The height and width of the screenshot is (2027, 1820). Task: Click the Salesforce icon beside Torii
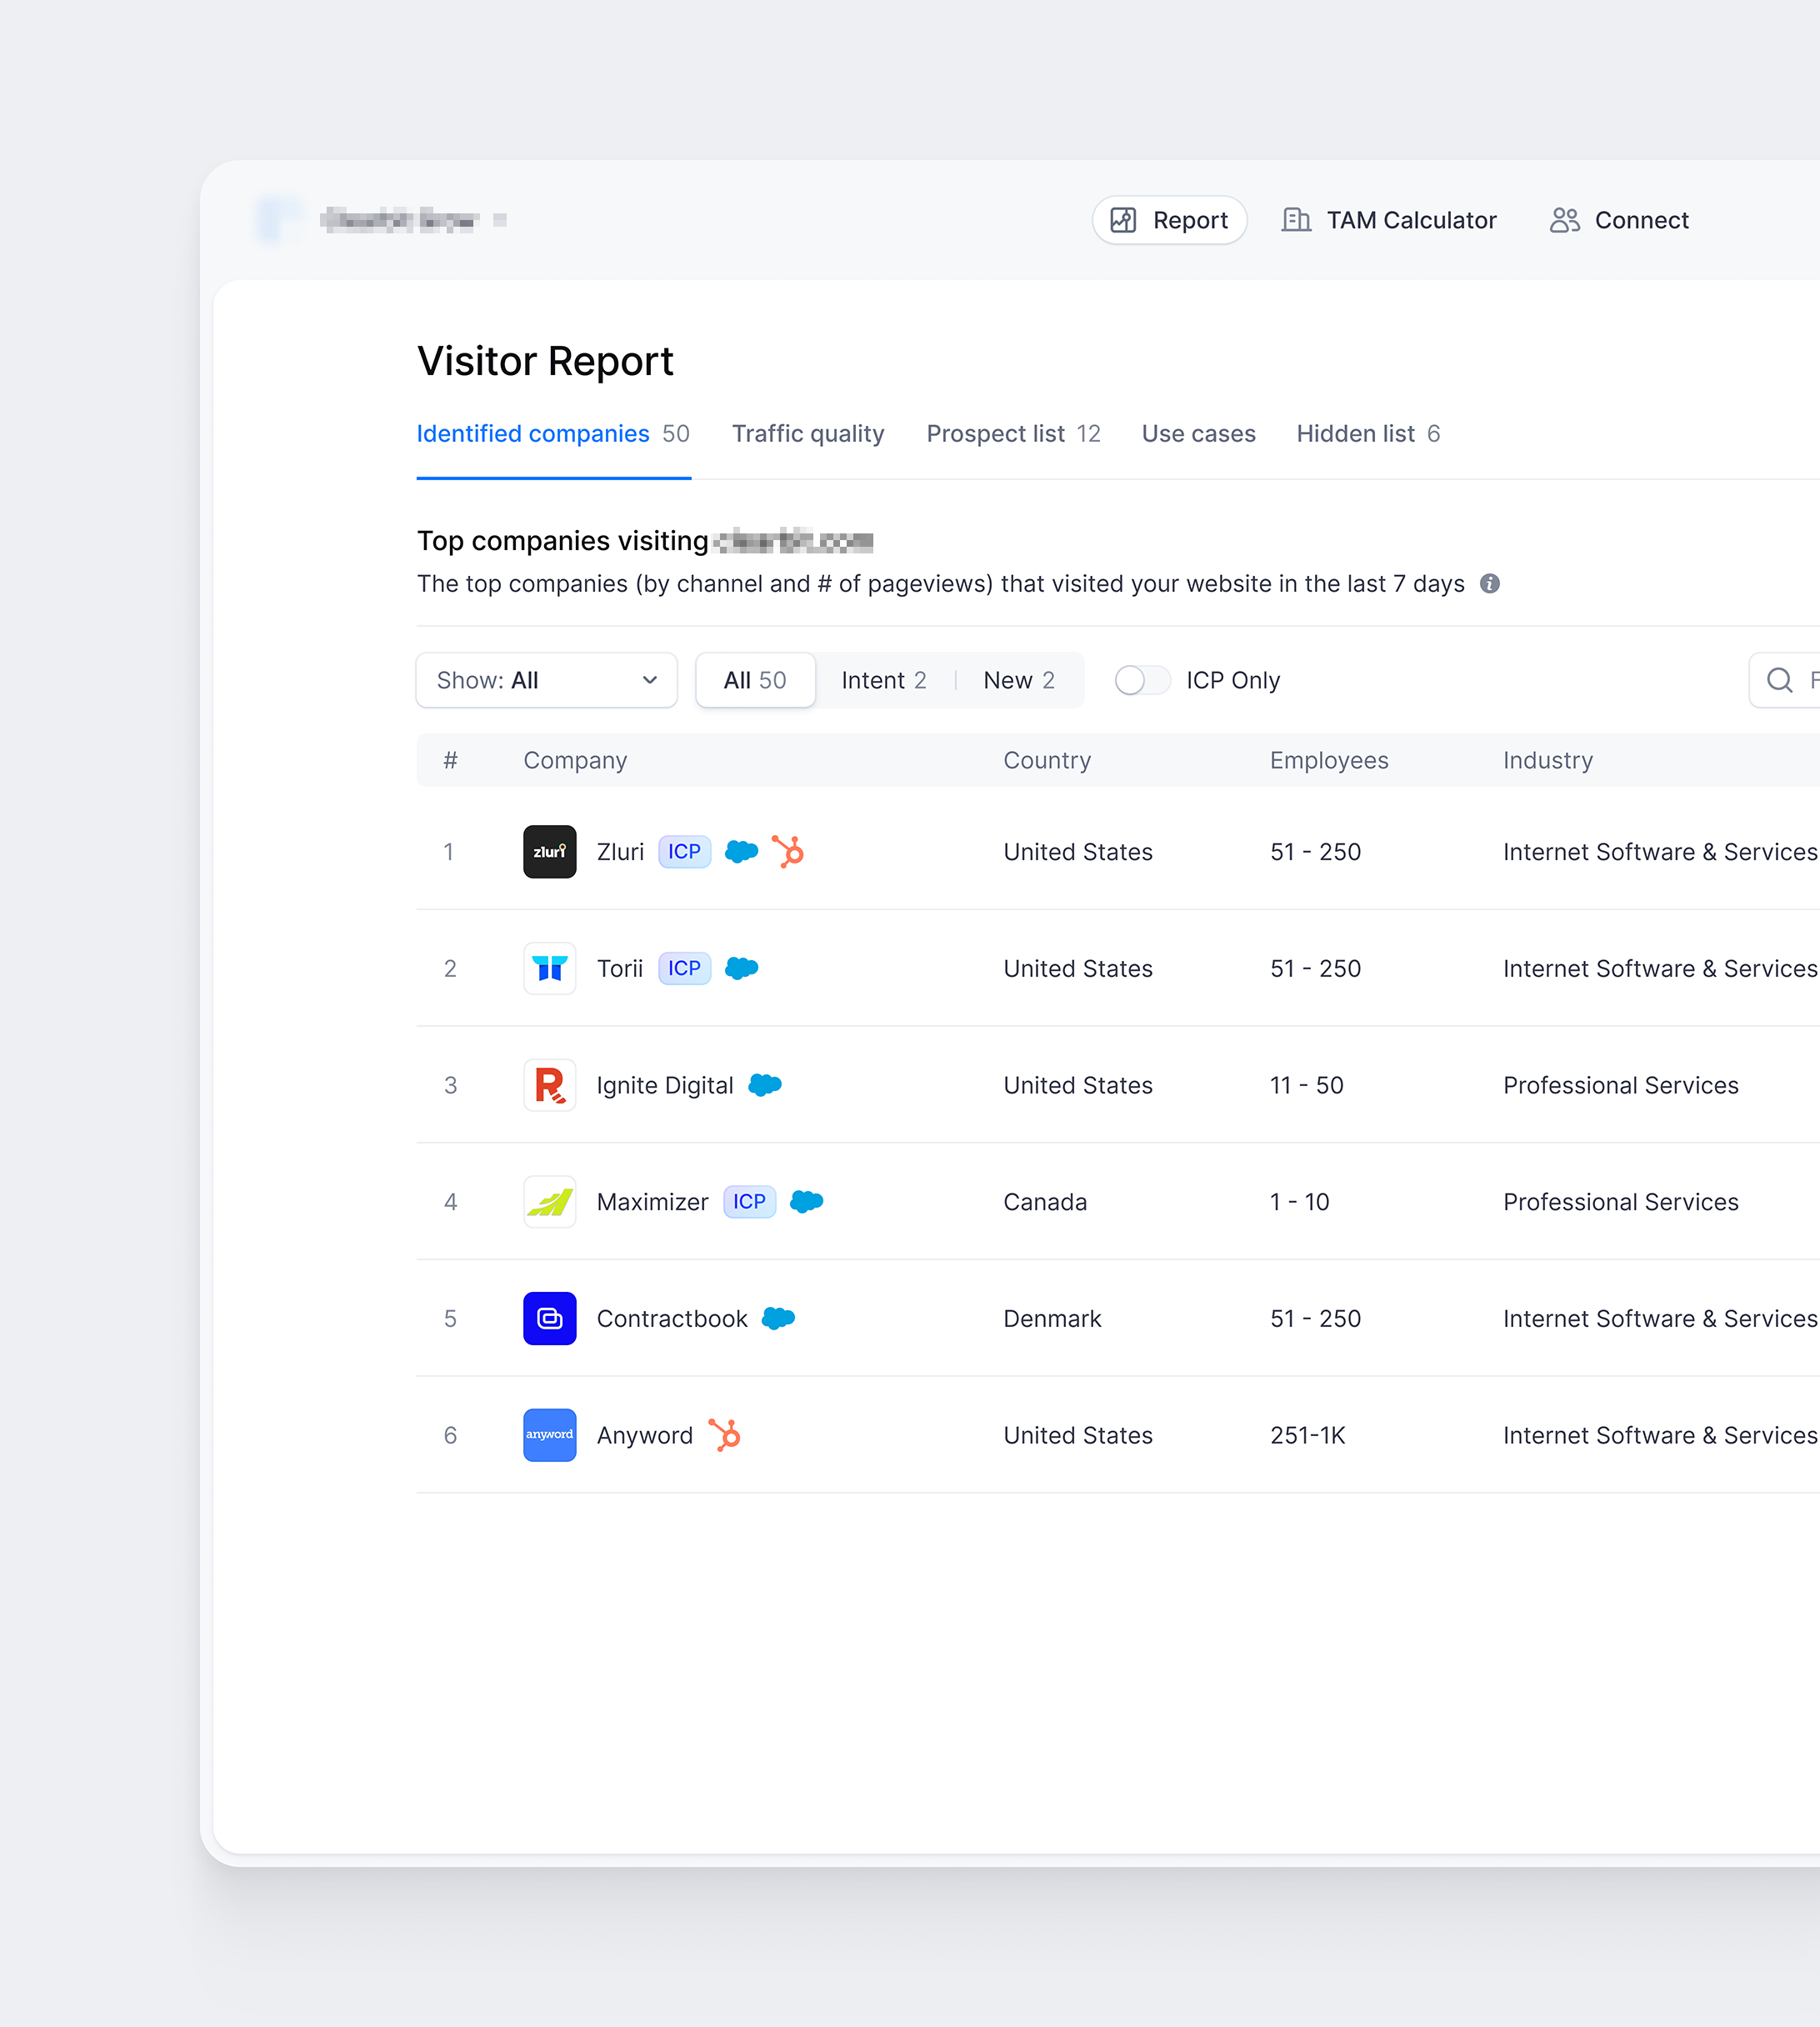point(741,968)
